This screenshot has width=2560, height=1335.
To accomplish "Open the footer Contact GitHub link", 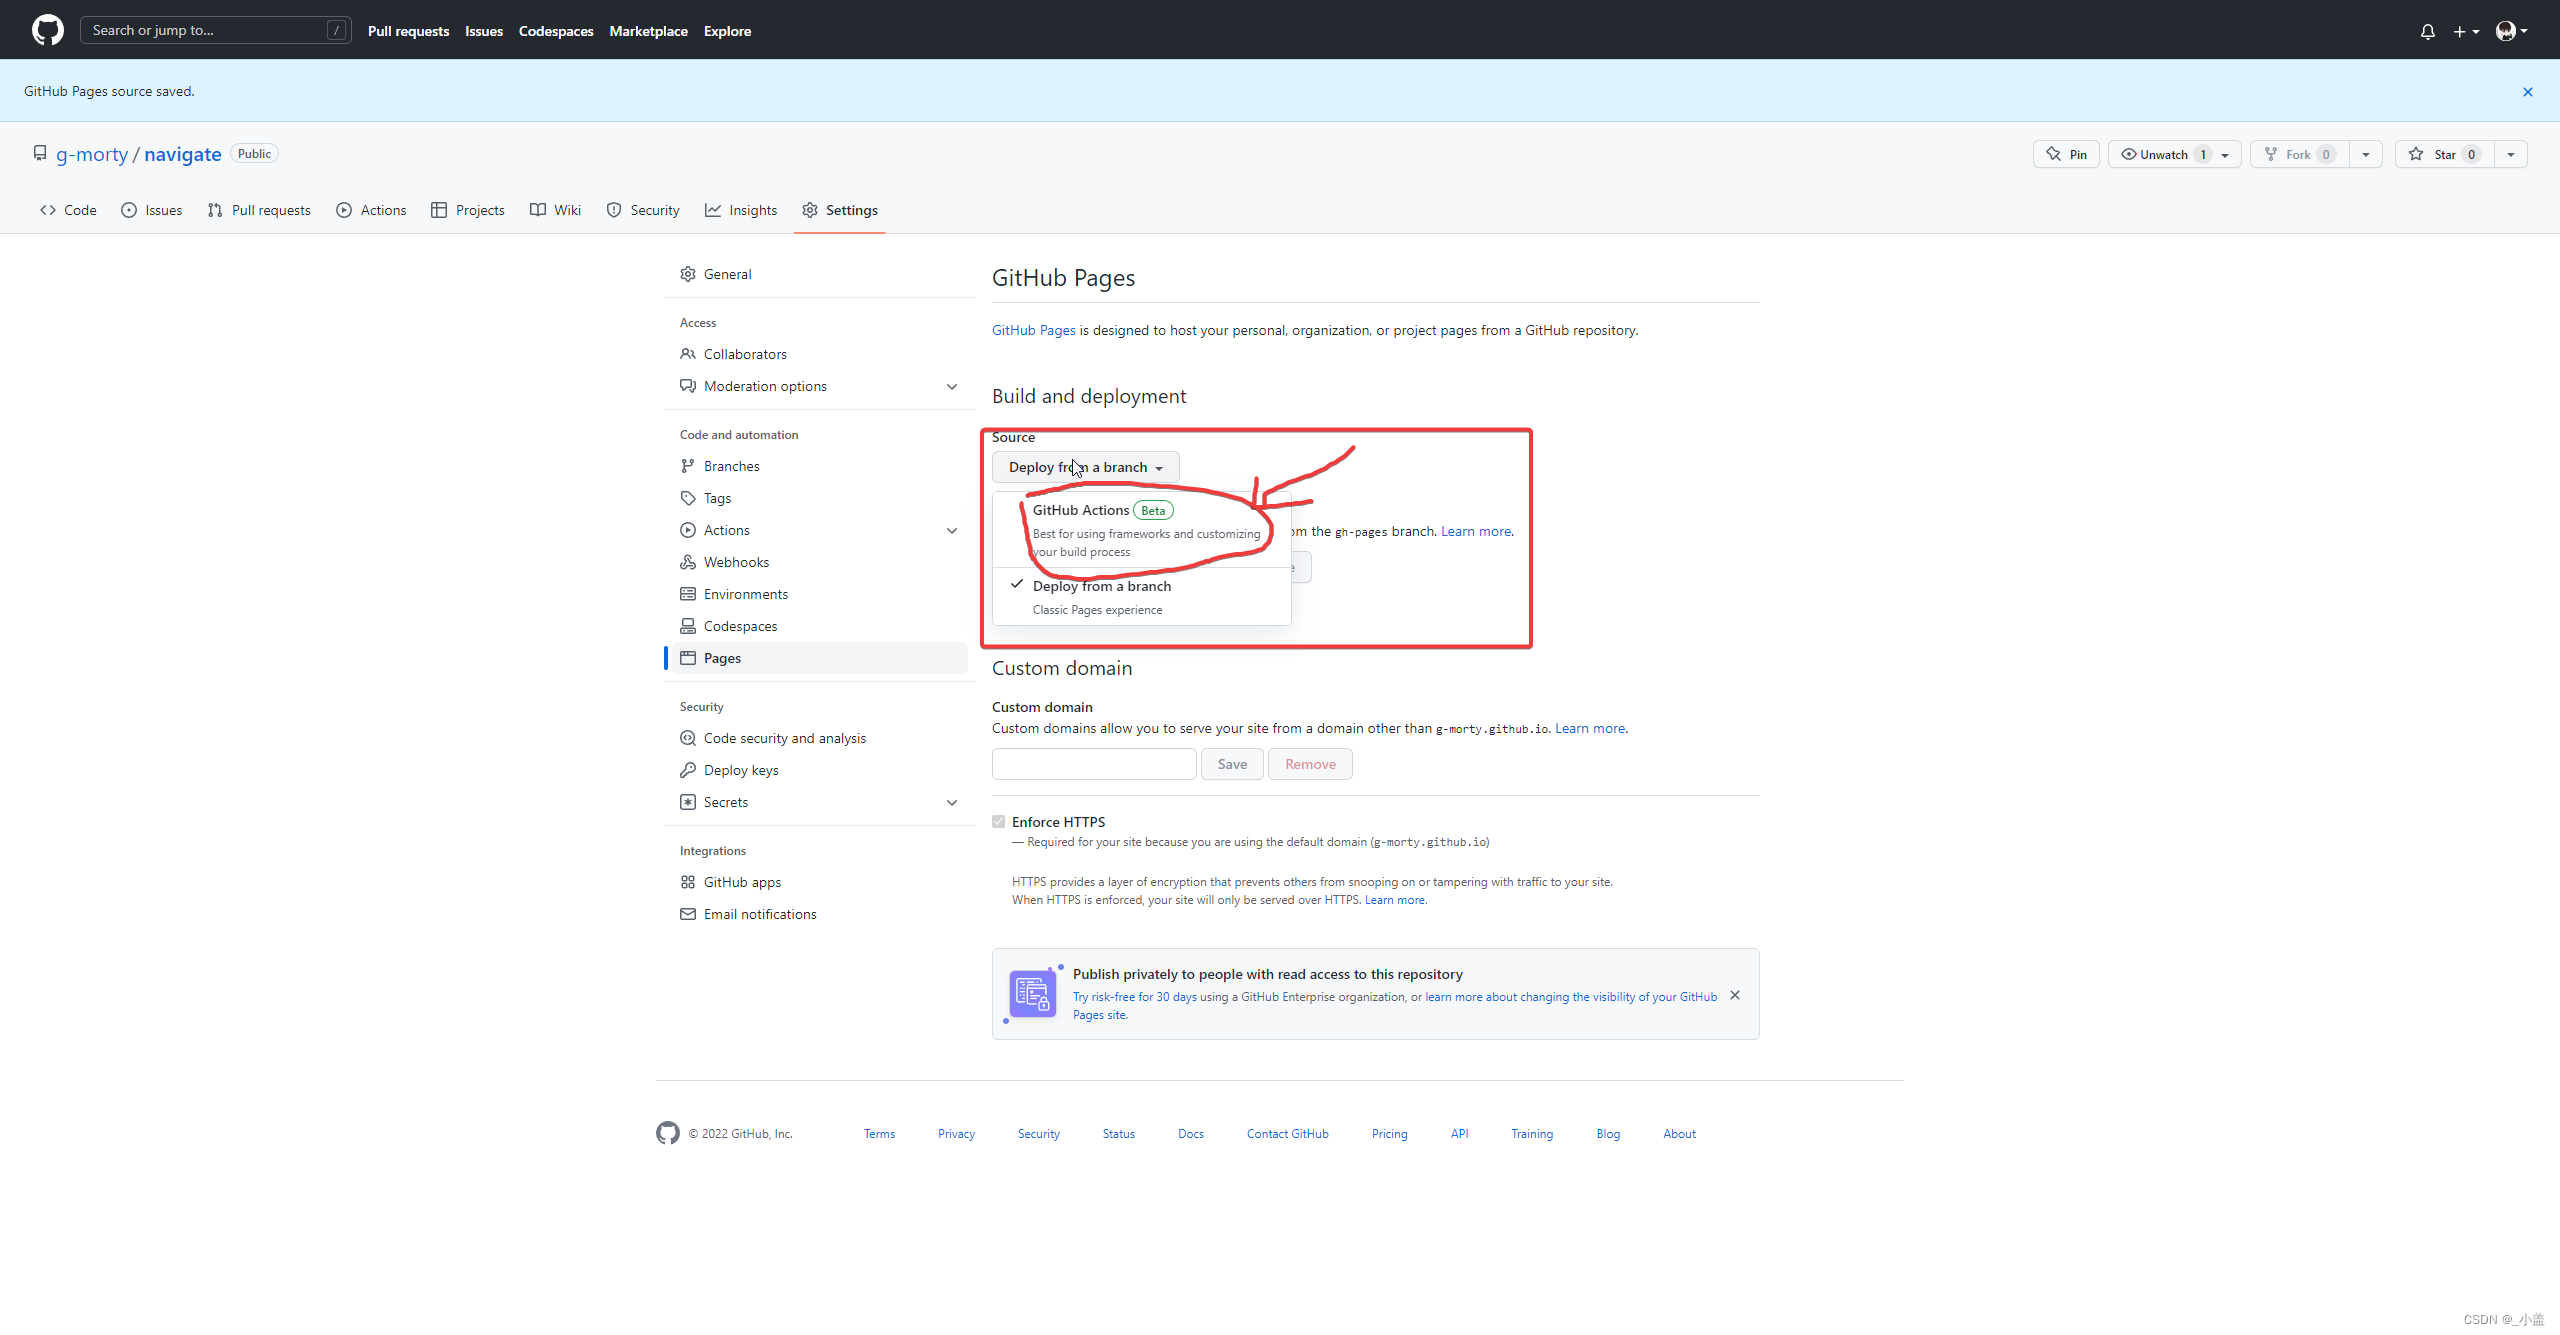I will pyautogui.click(x=1287, y=1134).
